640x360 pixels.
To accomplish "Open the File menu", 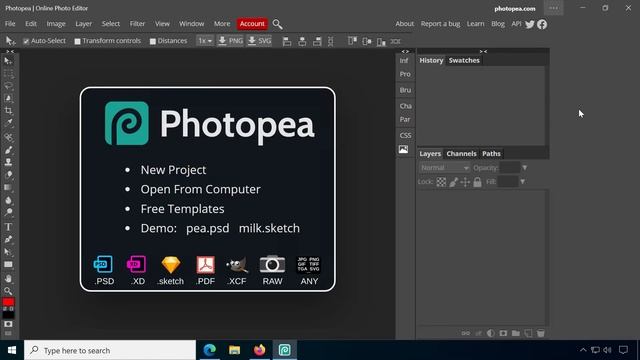I will tap(10, 24).
